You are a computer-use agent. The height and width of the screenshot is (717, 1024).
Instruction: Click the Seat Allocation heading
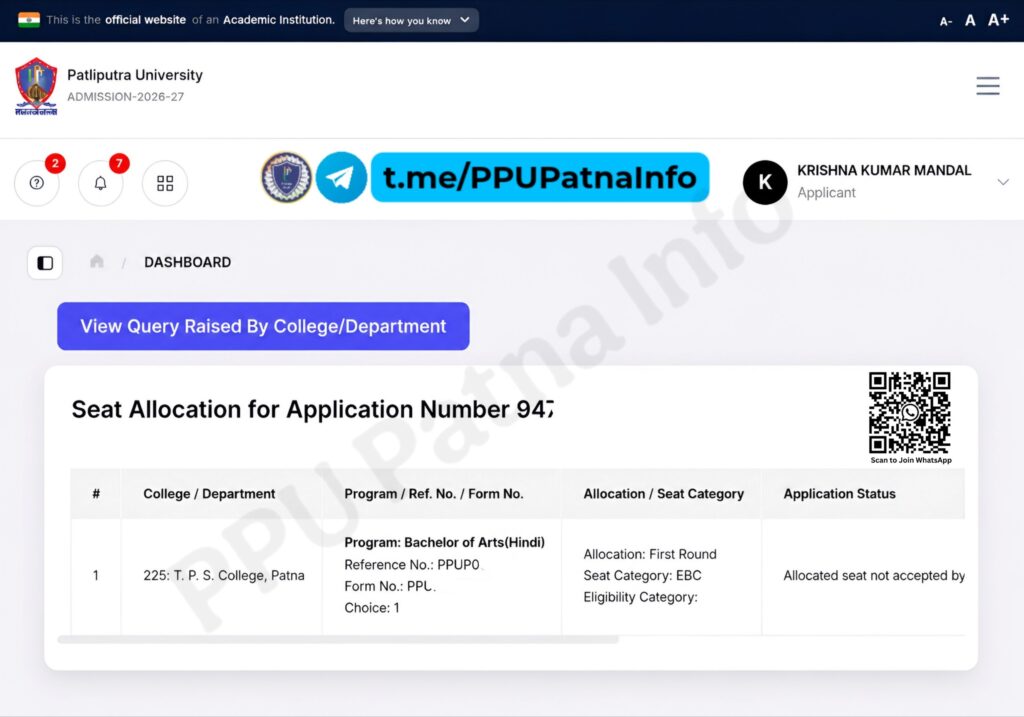pyautogui.click(x=312, y=409)
